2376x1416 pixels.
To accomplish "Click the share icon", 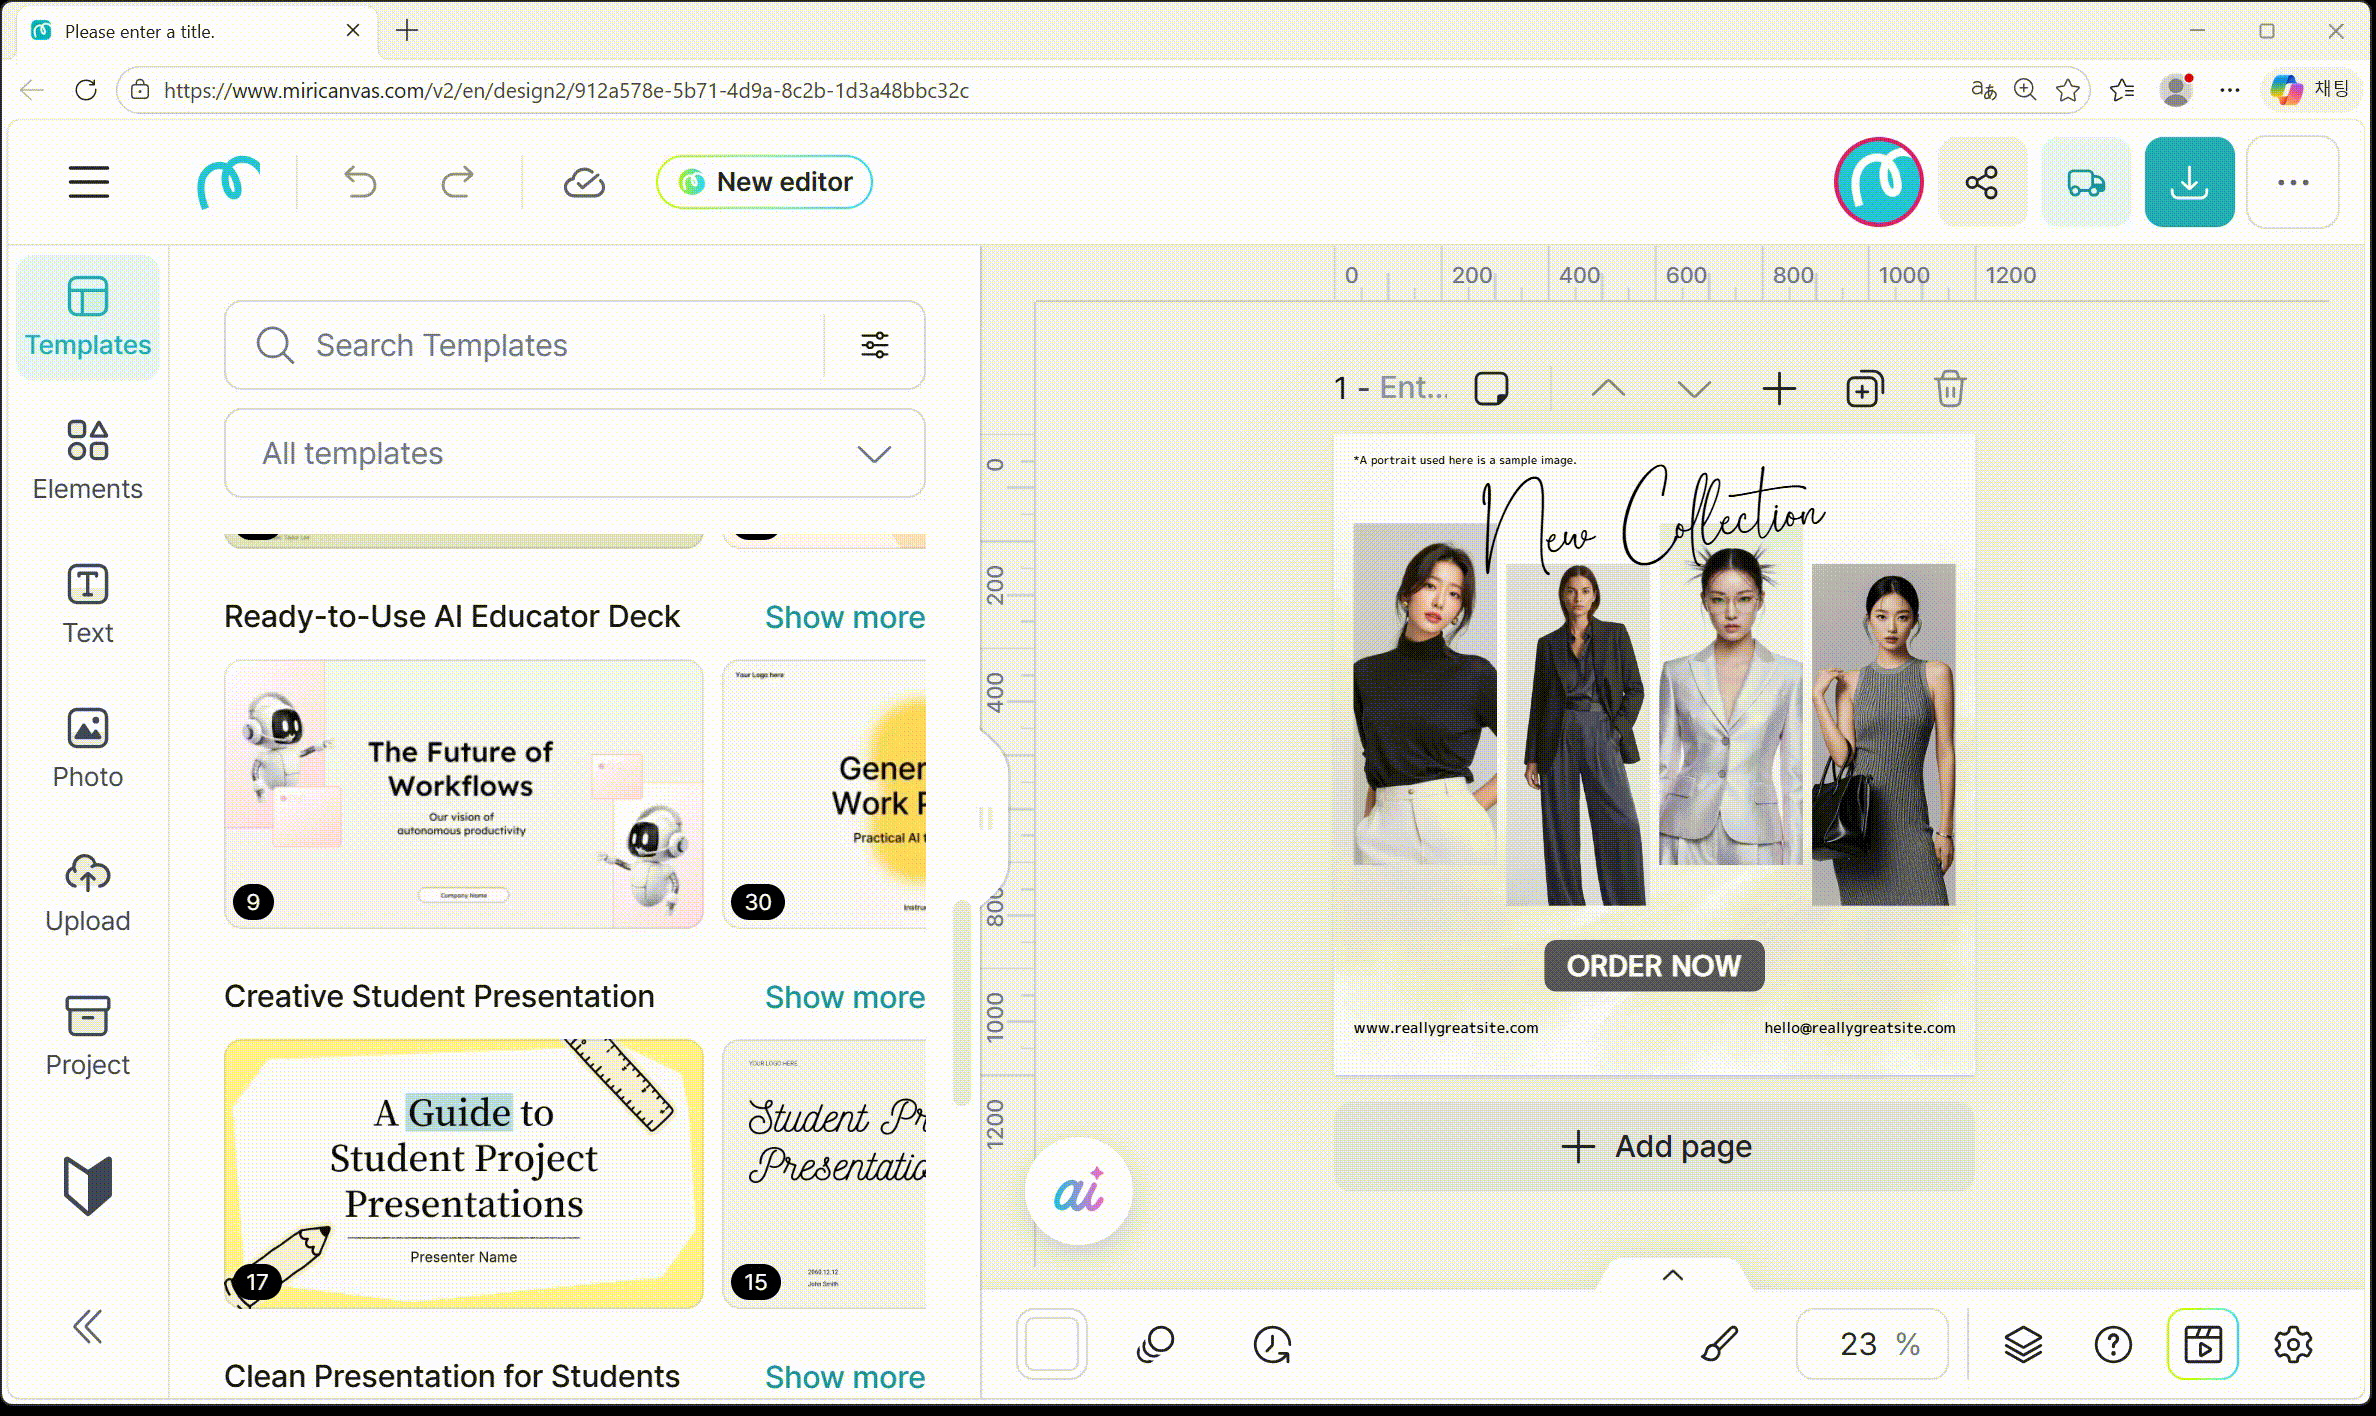I will (x=1981, y=182).
